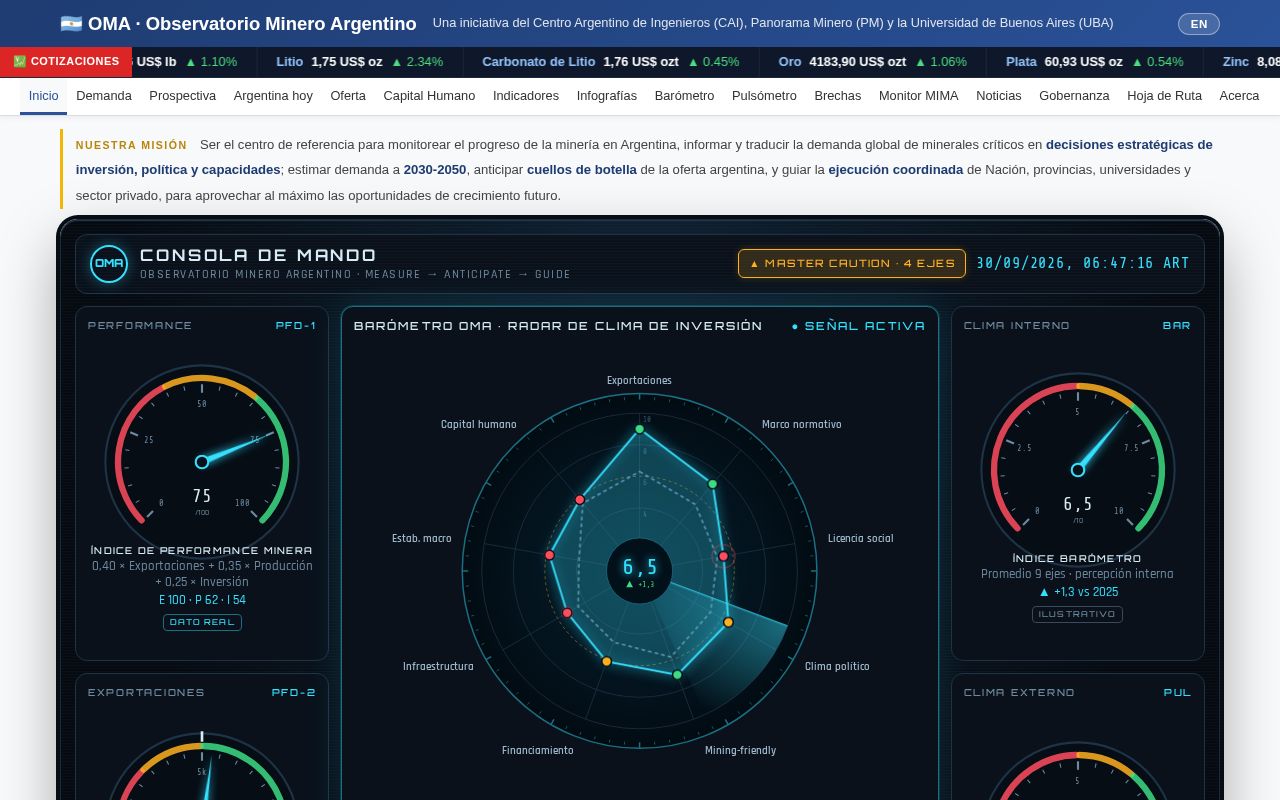The width and height of the screenshot is (1280, 800).
Task: Open the Barómetro navigation tab
Action: click(685, 96)
